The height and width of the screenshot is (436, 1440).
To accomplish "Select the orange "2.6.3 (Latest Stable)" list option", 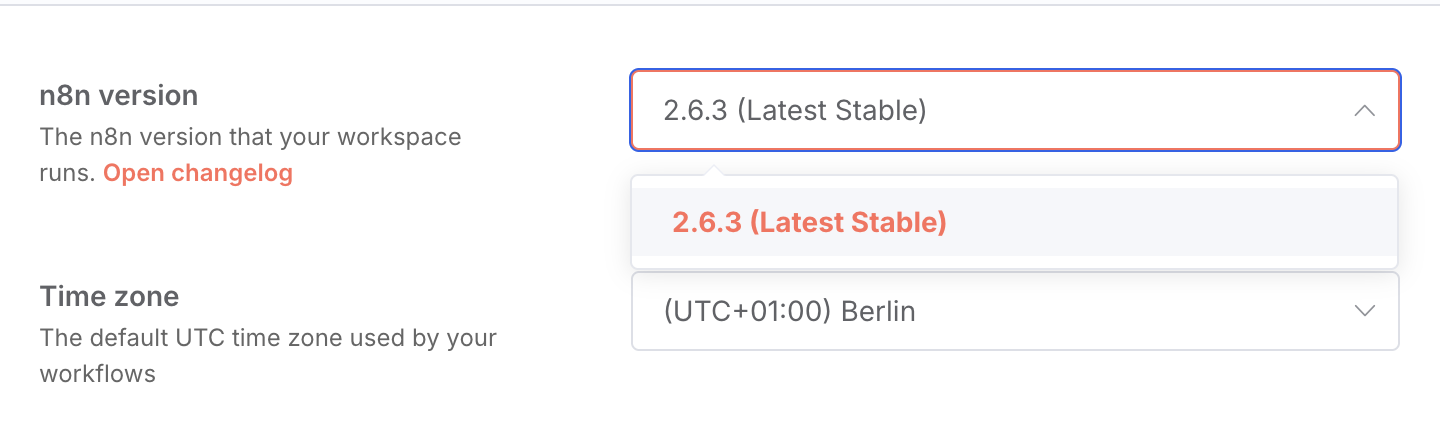I will (809, 222).
